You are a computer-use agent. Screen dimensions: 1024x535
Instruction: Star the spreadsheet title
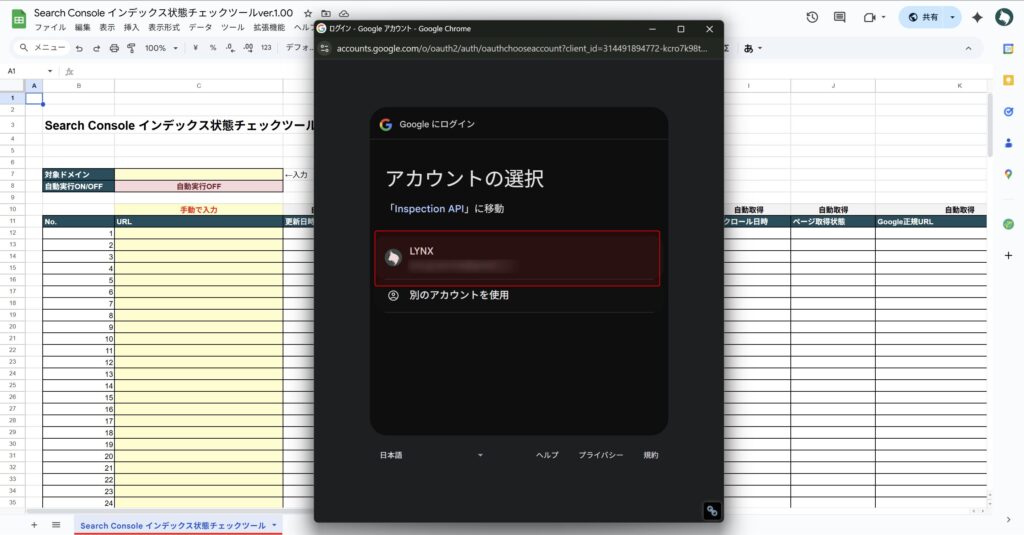click(308, 13)
